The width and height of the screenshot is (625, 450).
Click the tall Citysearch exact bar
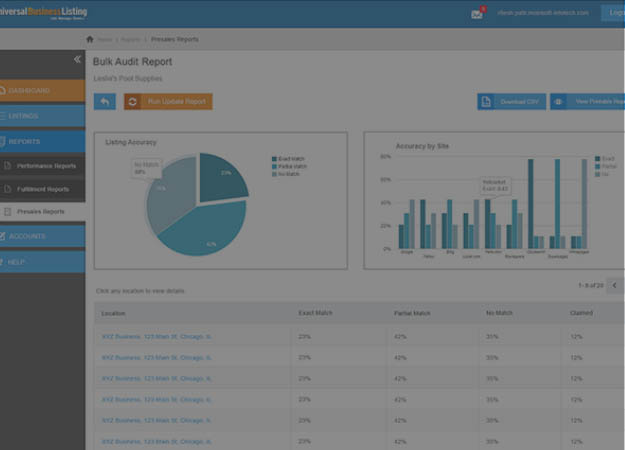point(531,204)
